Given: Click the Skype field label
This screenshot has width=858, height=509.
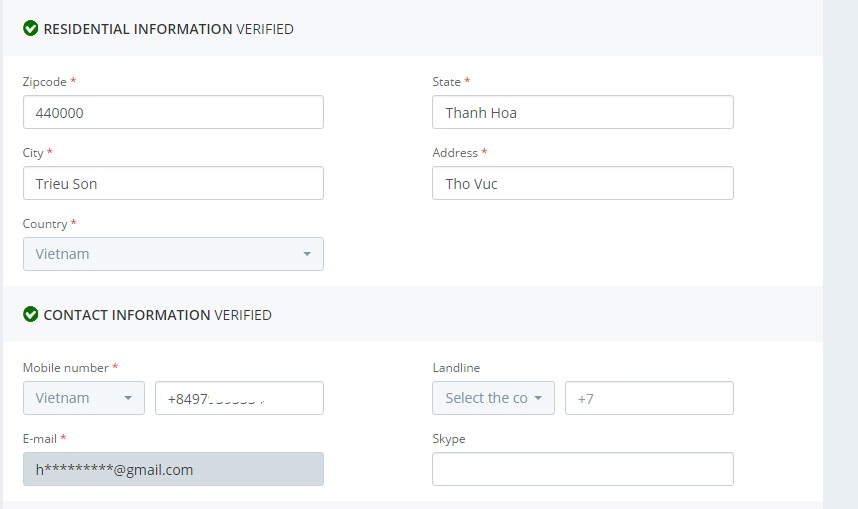Looking at the screenshot, I should click(449, 439).
